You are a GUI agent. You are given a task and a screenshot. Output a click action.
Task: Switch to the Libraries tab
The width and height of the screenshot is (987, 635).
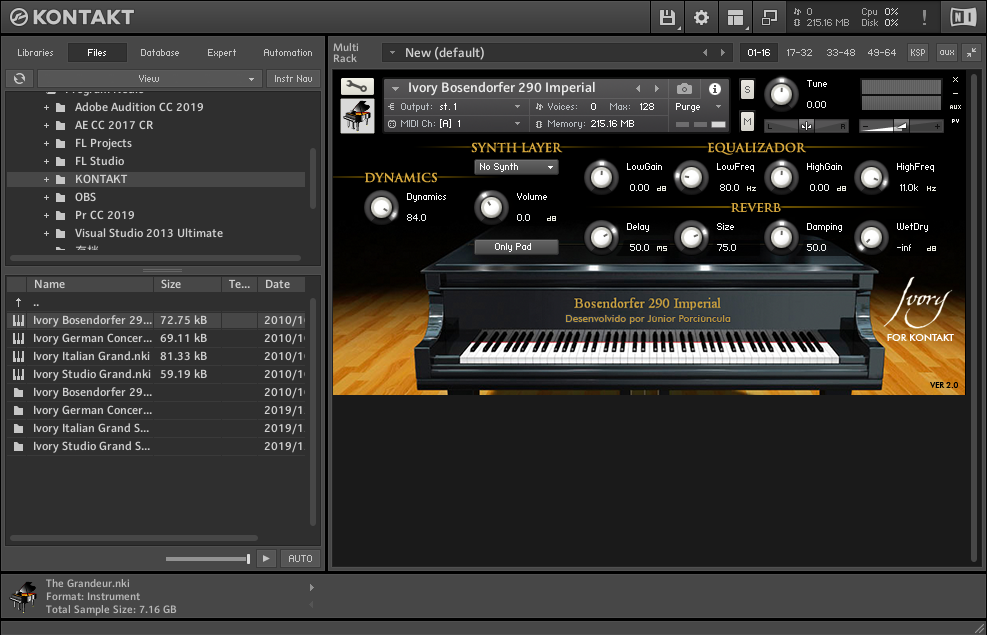tap(35, 53)
